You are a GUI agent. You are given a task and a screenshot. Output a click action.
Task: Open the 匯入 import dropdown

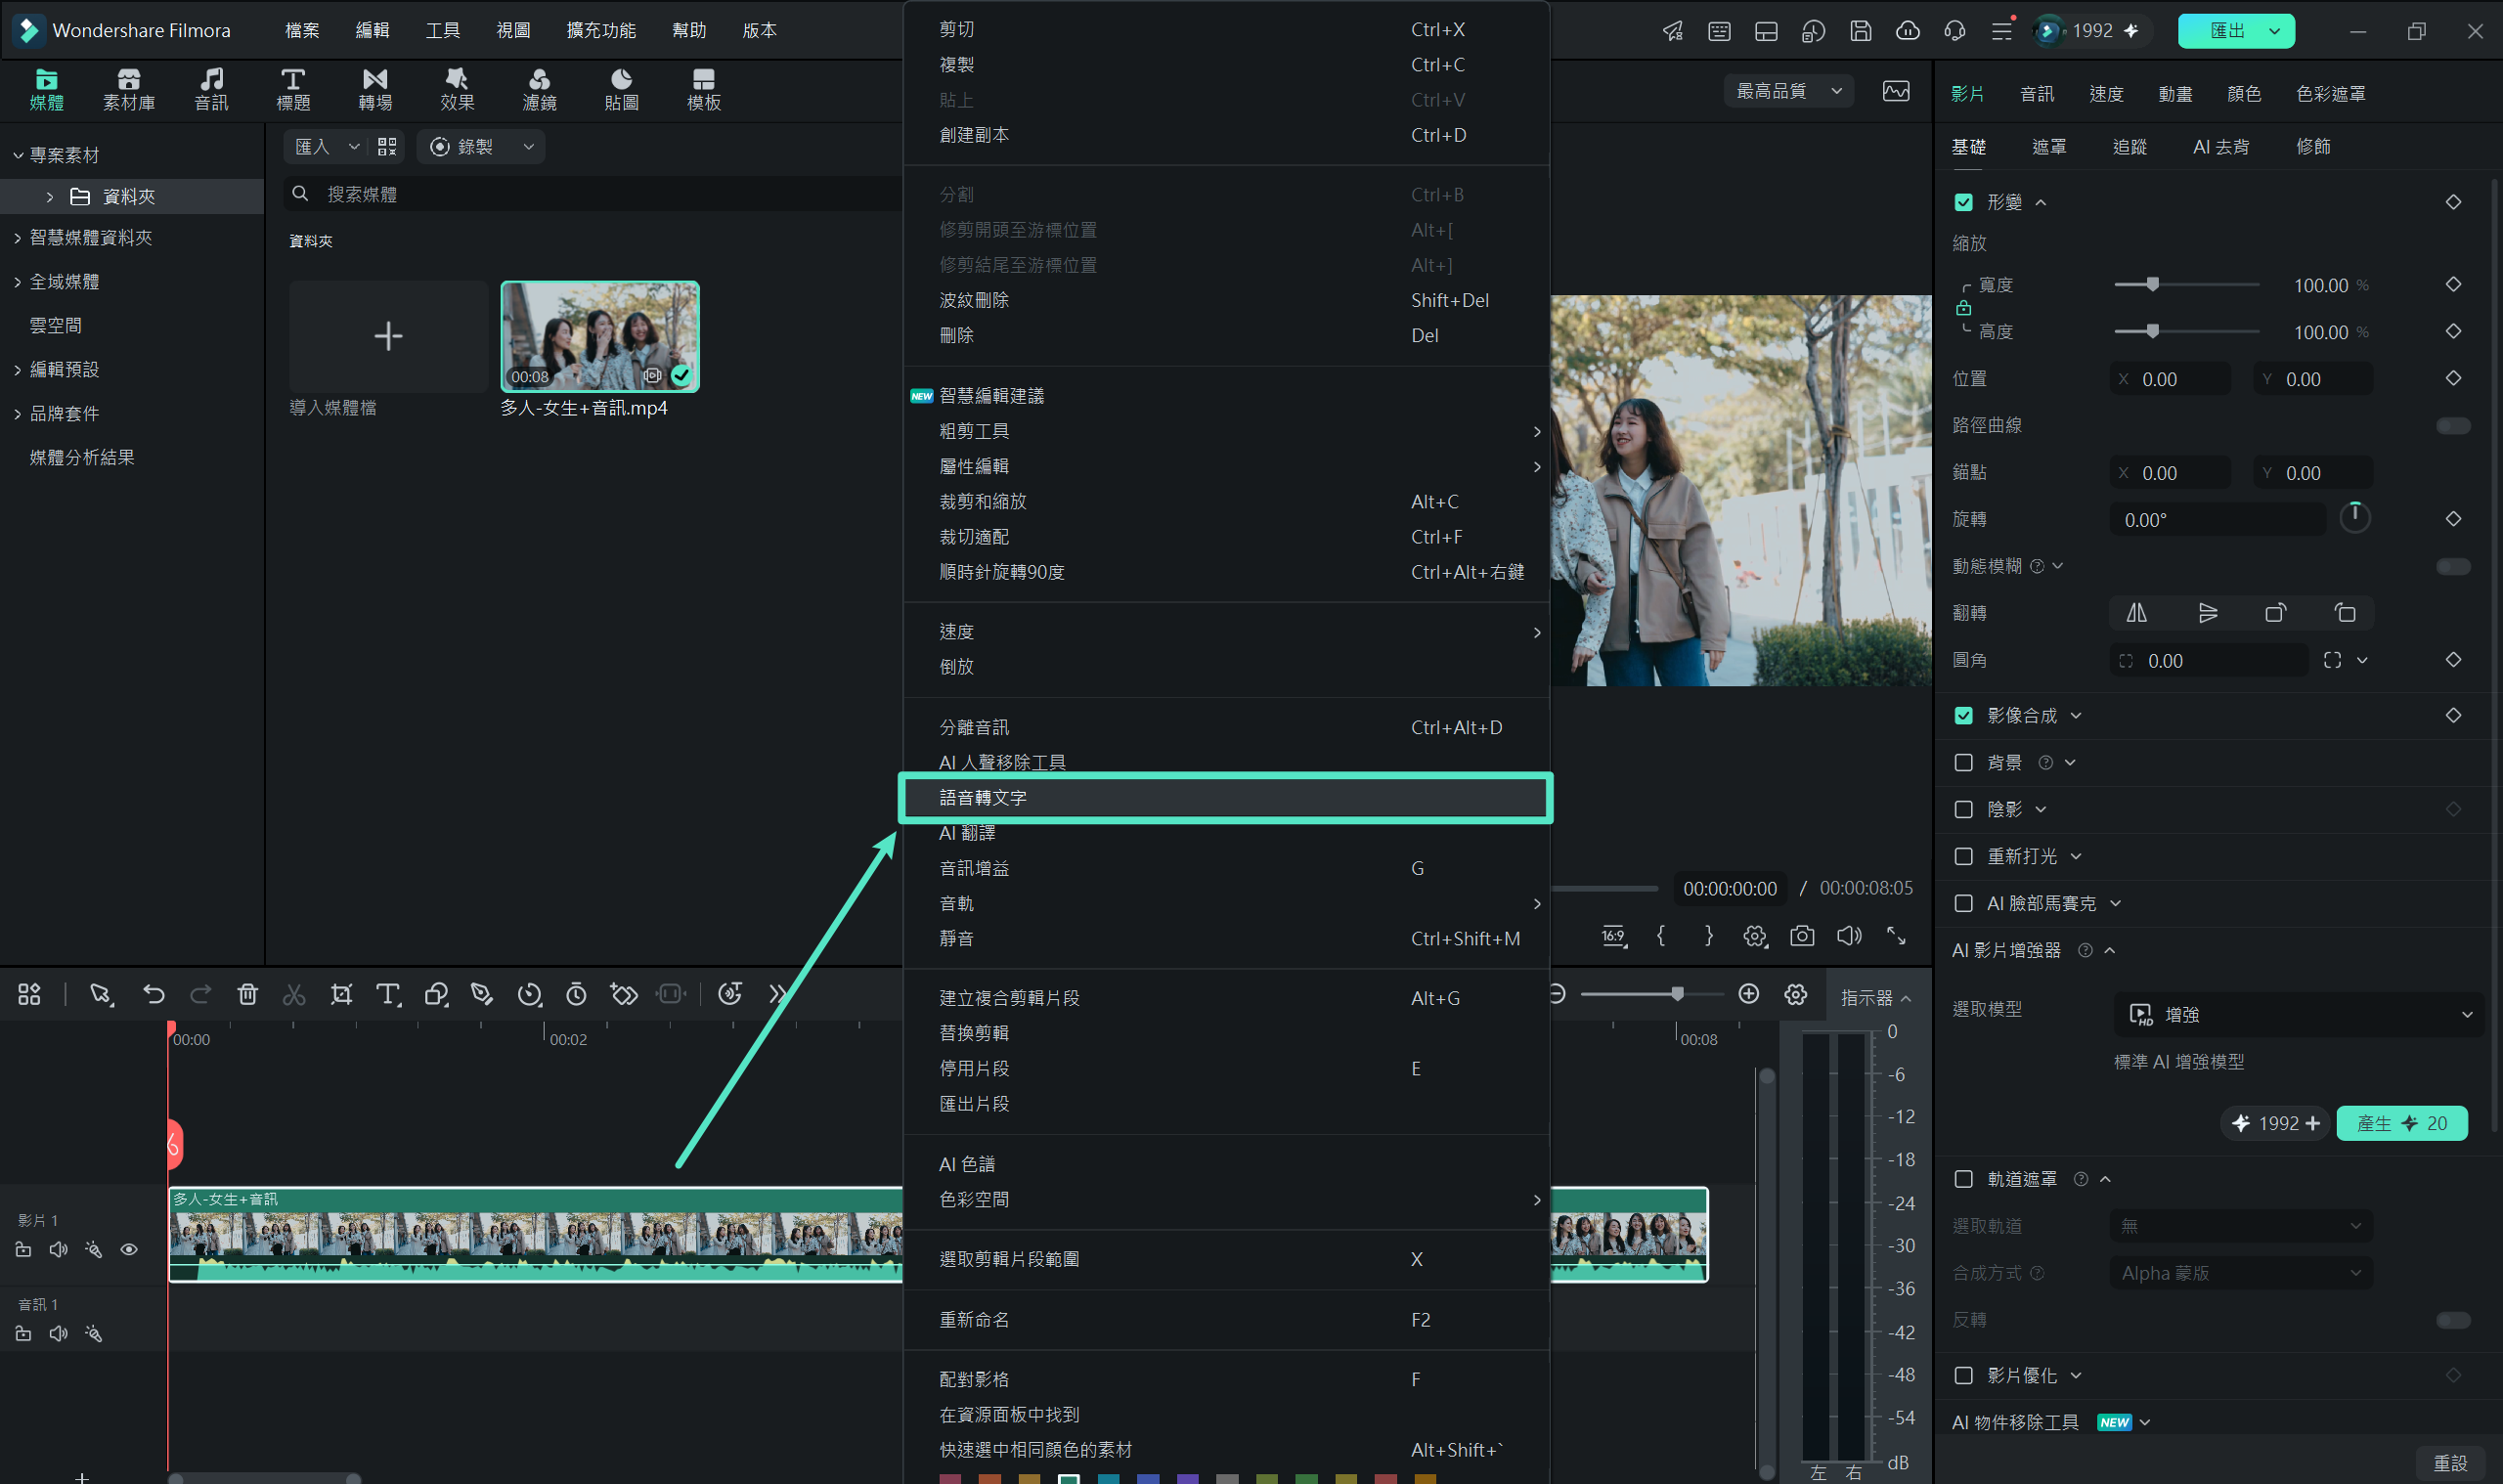click(325, 147)
